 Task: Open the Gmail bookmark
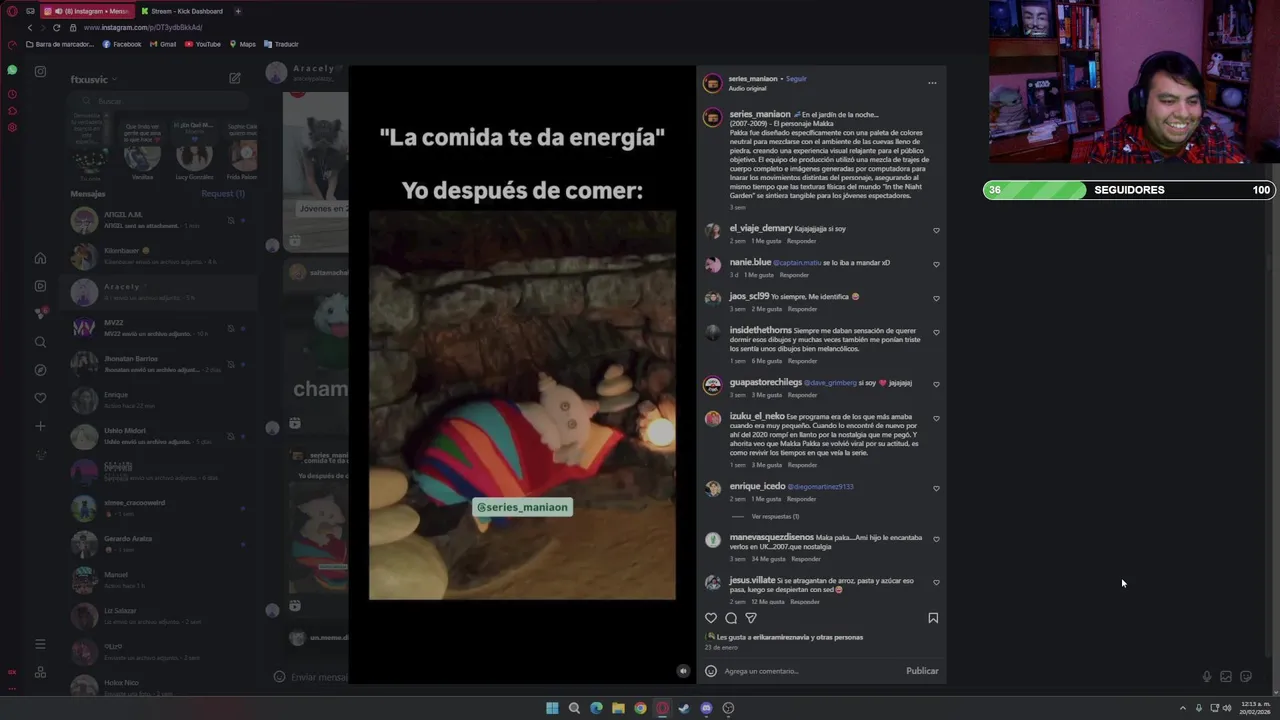pos(163,44)
